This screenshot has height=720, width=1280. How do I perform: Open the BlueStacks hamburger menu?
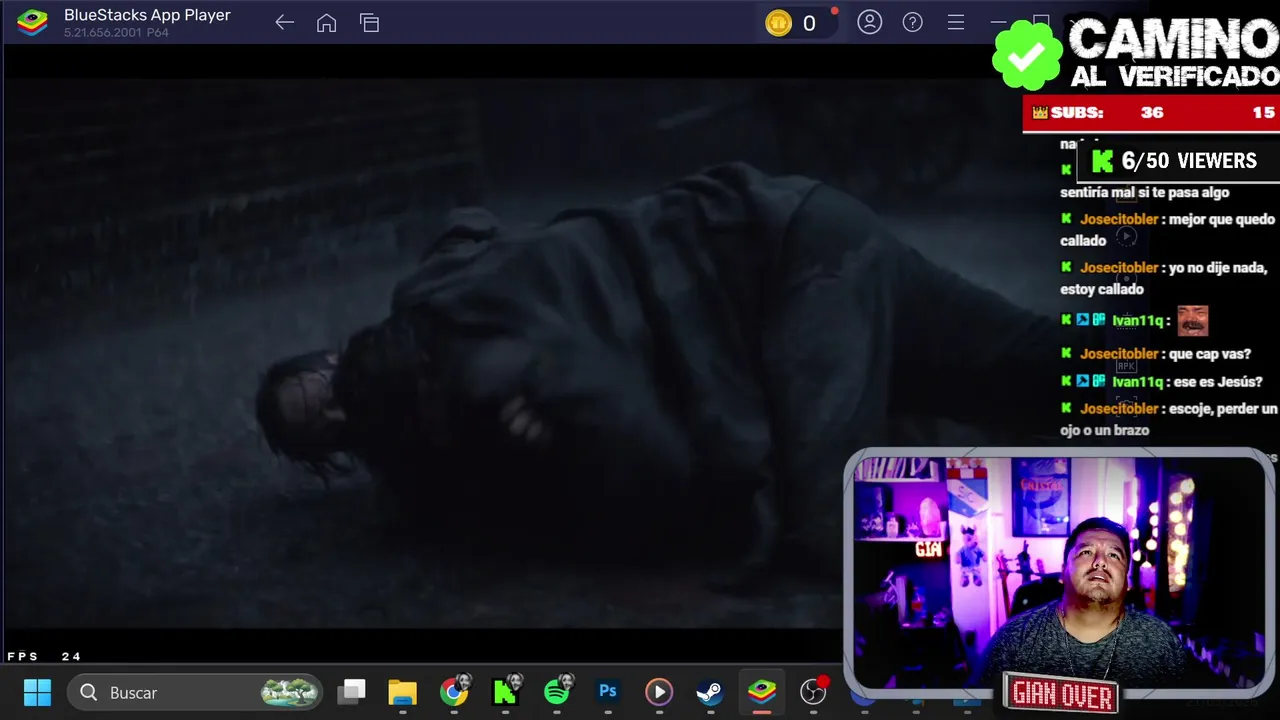pos(956,22)
